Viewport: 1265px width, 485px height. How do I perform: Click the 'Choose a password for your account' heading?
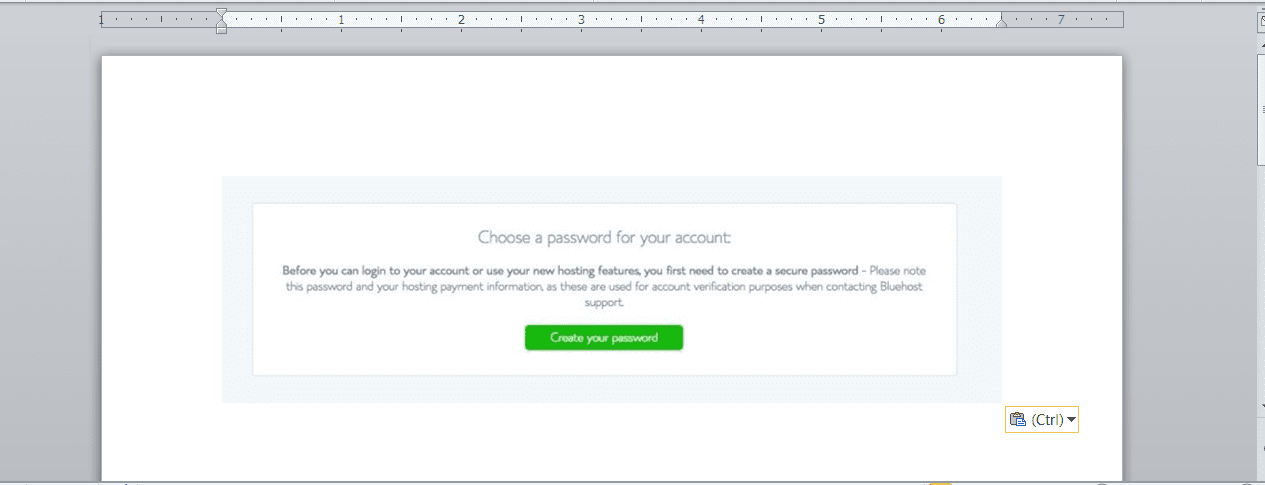click(604, 238)
